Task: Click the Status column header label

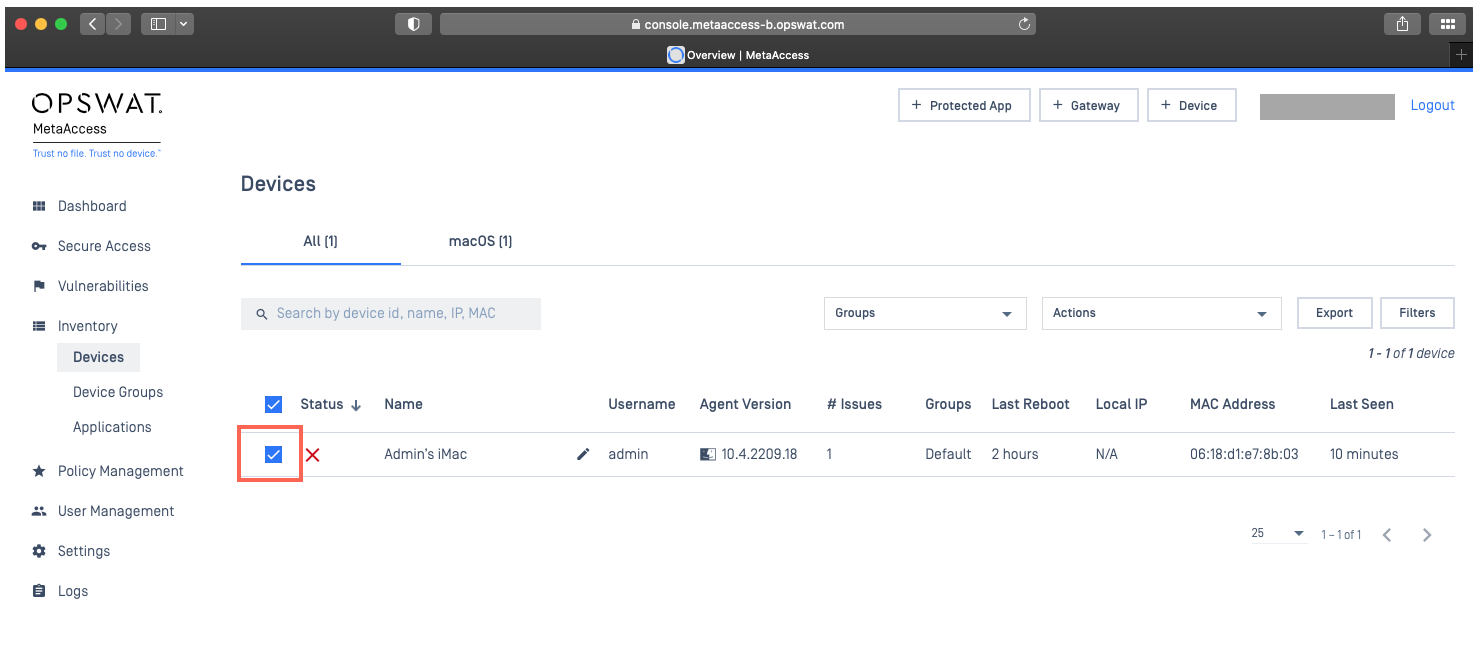Action: coord(321,404)
